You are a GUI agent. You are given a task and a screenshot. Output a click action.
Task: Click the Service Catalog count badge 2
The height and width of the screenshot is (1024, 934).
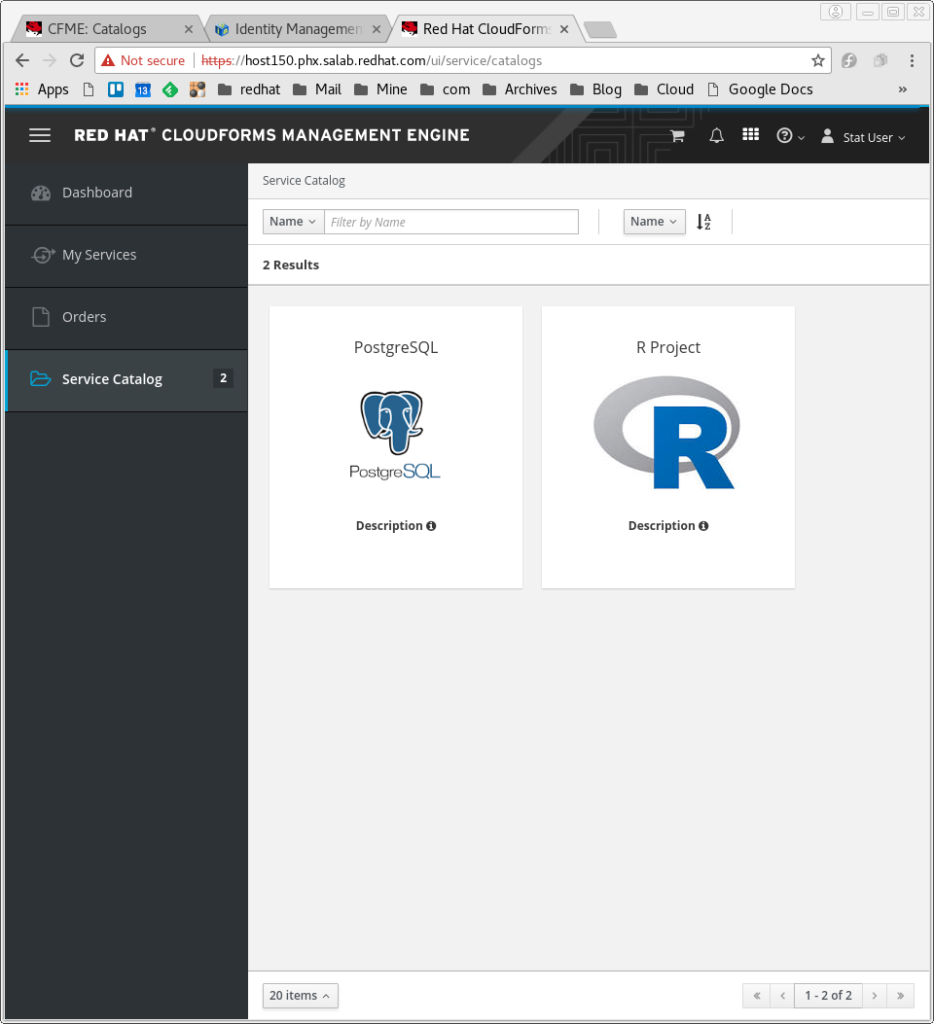pos(223,378)
